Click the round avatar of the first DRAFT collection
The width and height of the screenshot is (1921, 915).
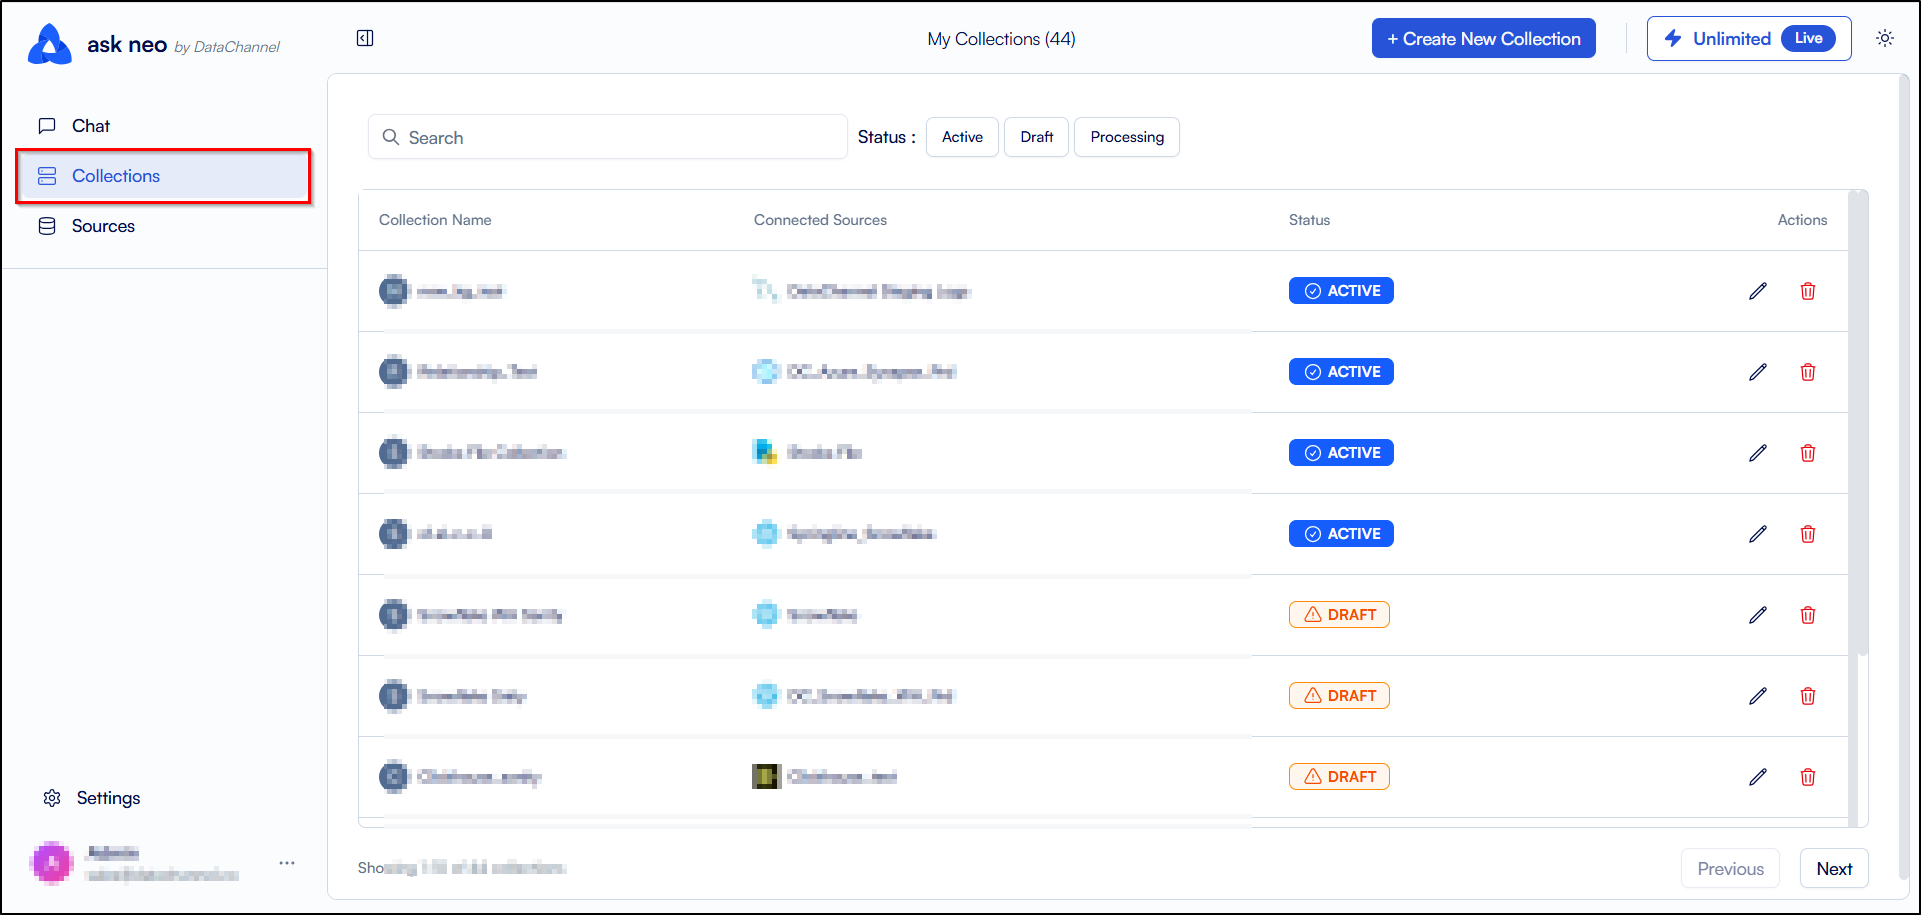coord(394,615)
